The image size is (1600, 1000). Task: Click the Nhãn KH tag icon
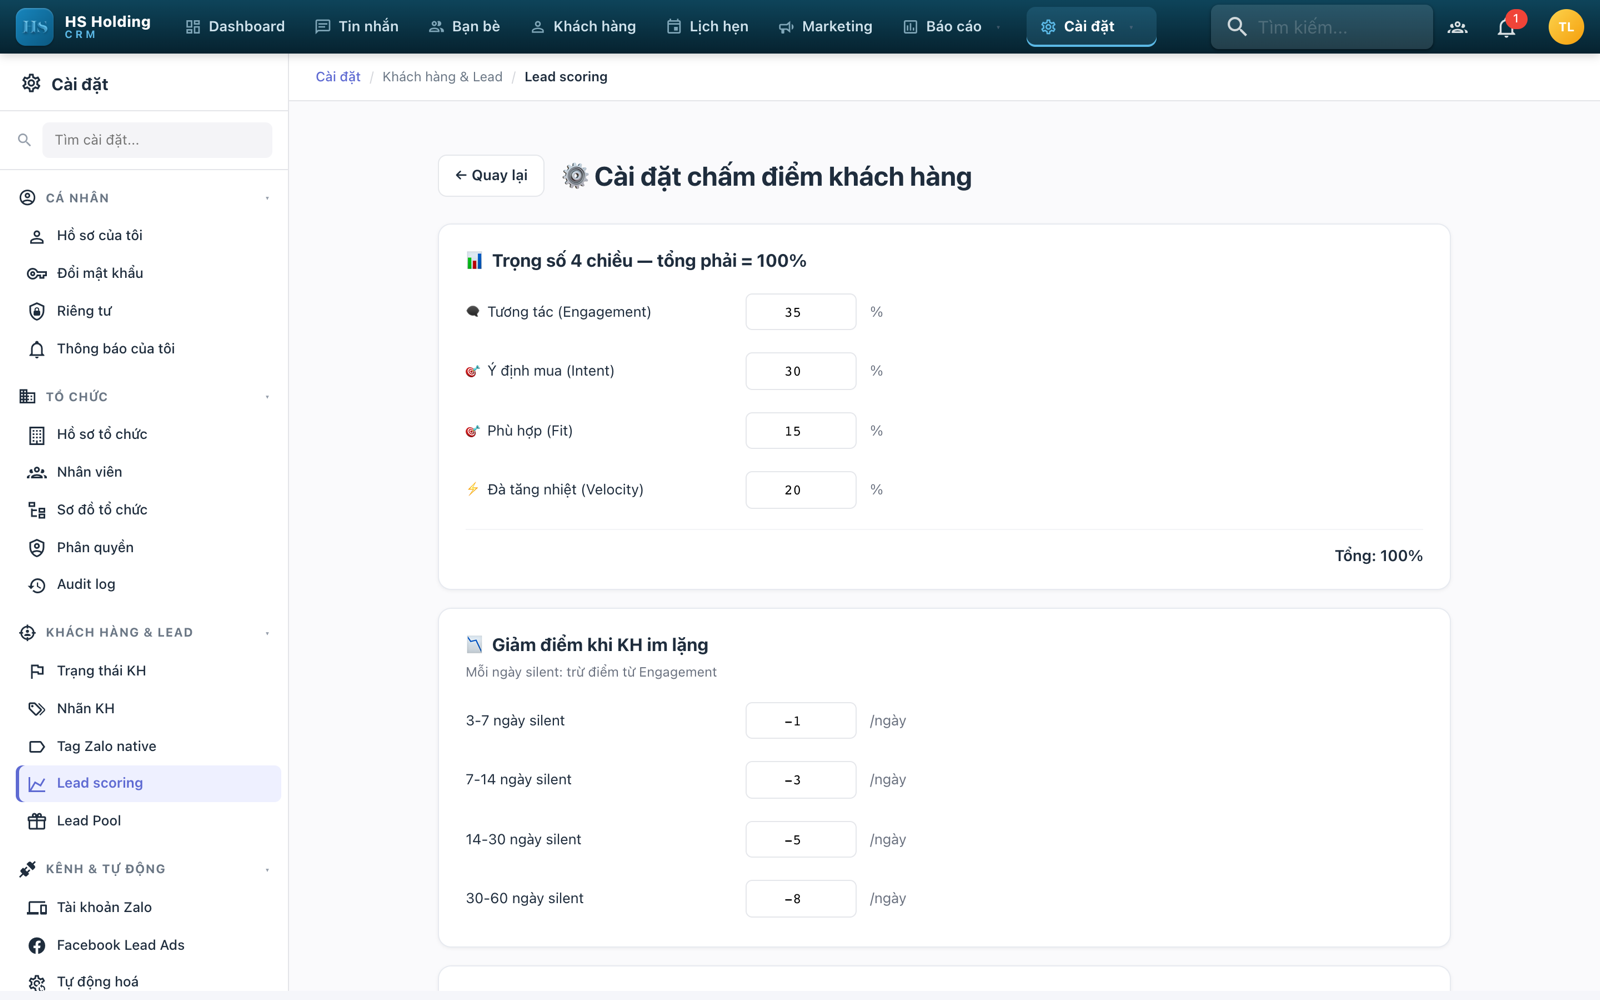[37, 709]
